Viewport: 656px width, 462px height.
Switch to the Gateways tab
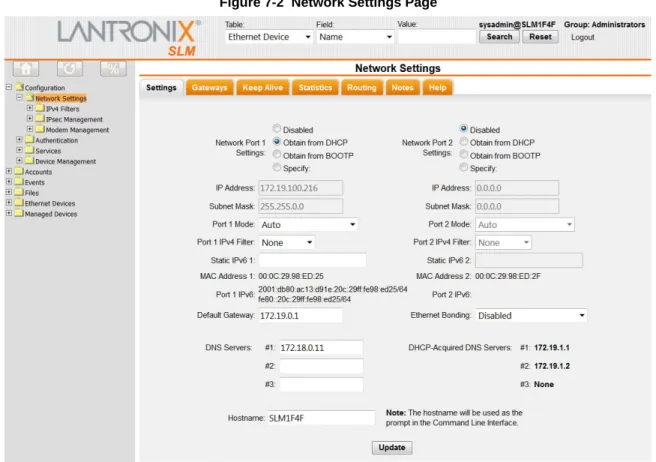[x=209, y=87]
